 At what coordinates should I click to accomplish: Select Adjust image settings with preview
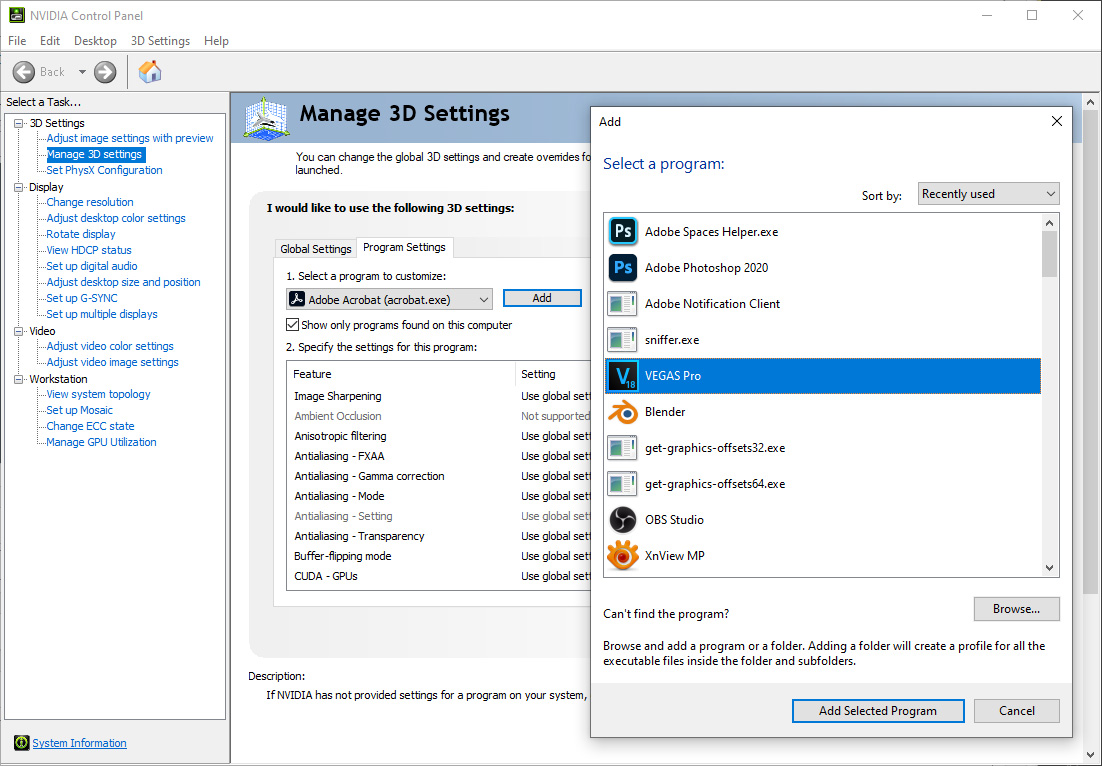tap(130, 138)
